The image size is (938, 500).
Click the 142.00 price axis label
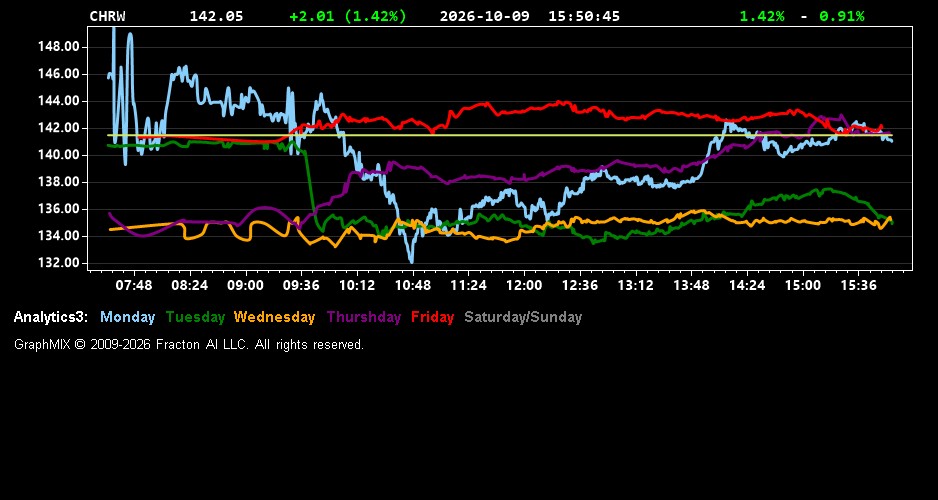tap(58, 128)
